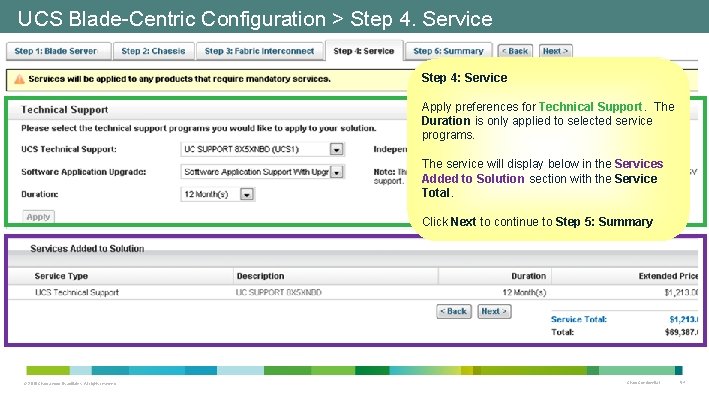Click the lower Next > button
709x394 pixels.
pyautogui.click(x=494, y=311)
